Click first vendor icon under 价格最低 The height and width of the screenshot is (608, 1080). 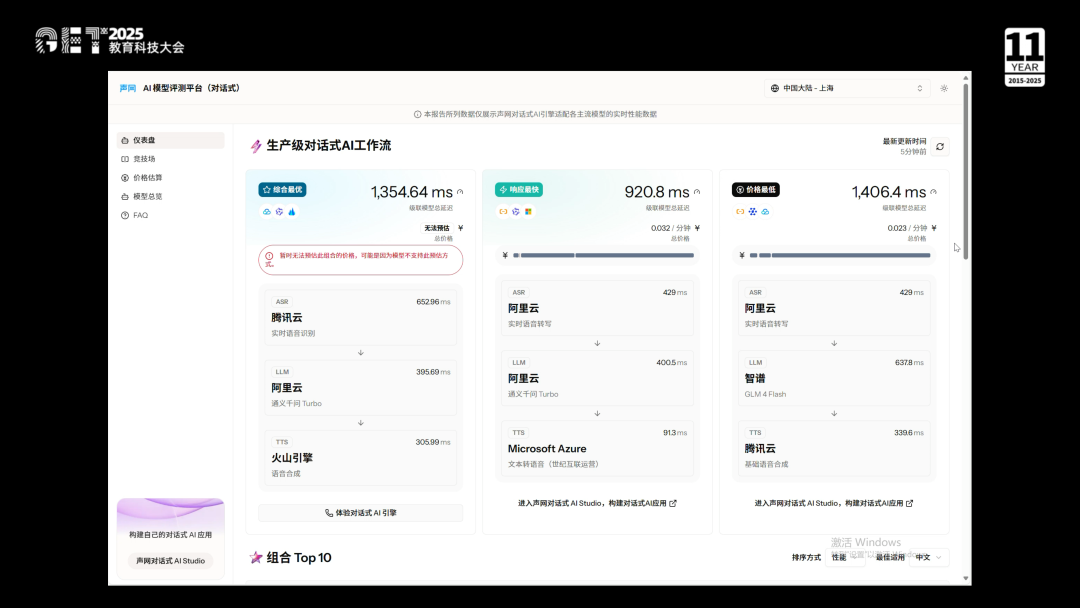tap(740, 211)
